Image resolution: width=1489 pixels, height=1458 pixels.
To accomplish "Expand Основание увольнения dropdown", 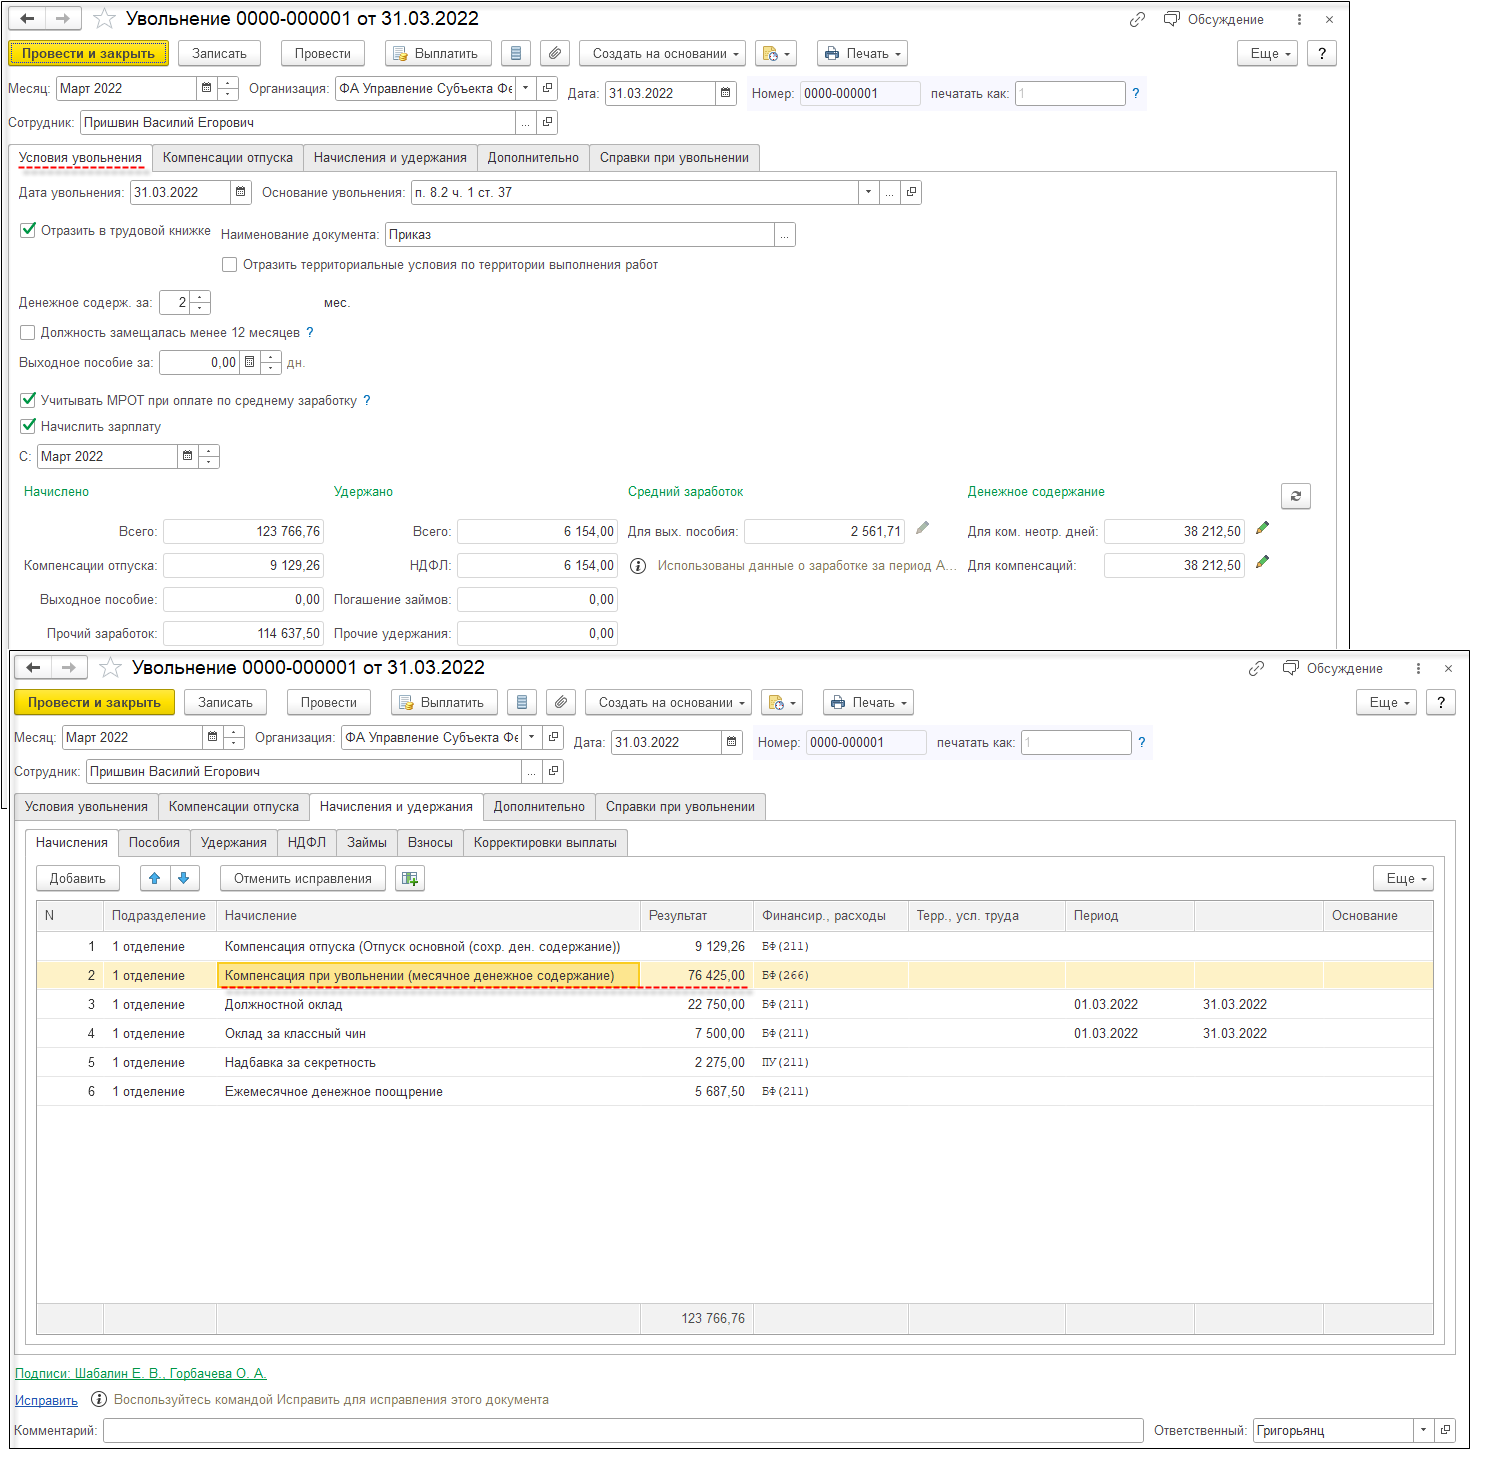I will 868,192.
